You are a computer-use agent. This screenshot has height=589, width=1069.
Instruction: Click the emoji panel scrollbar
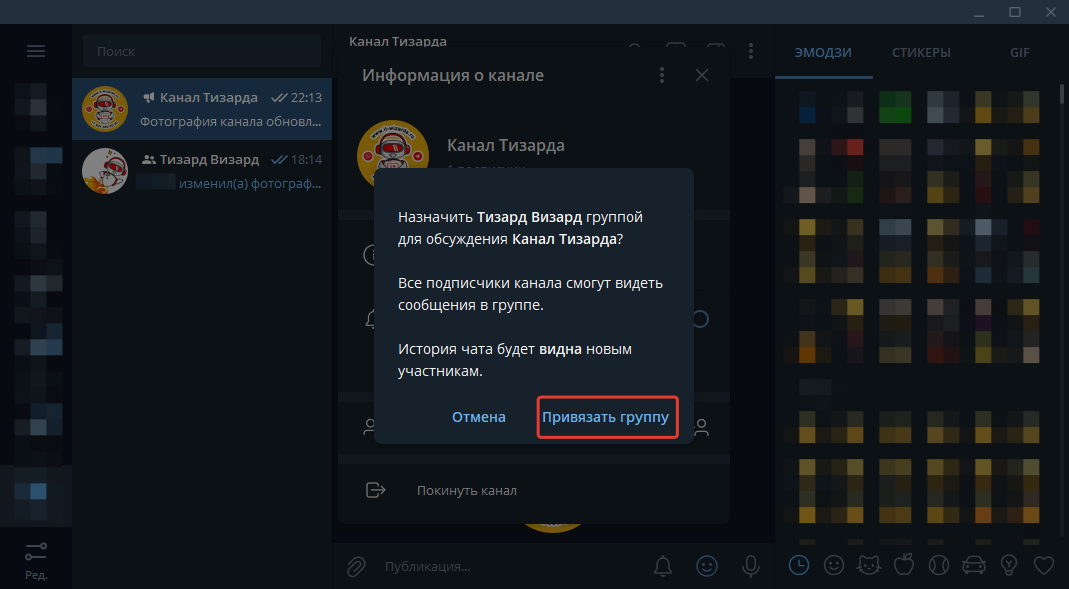tap(1062, 93)
